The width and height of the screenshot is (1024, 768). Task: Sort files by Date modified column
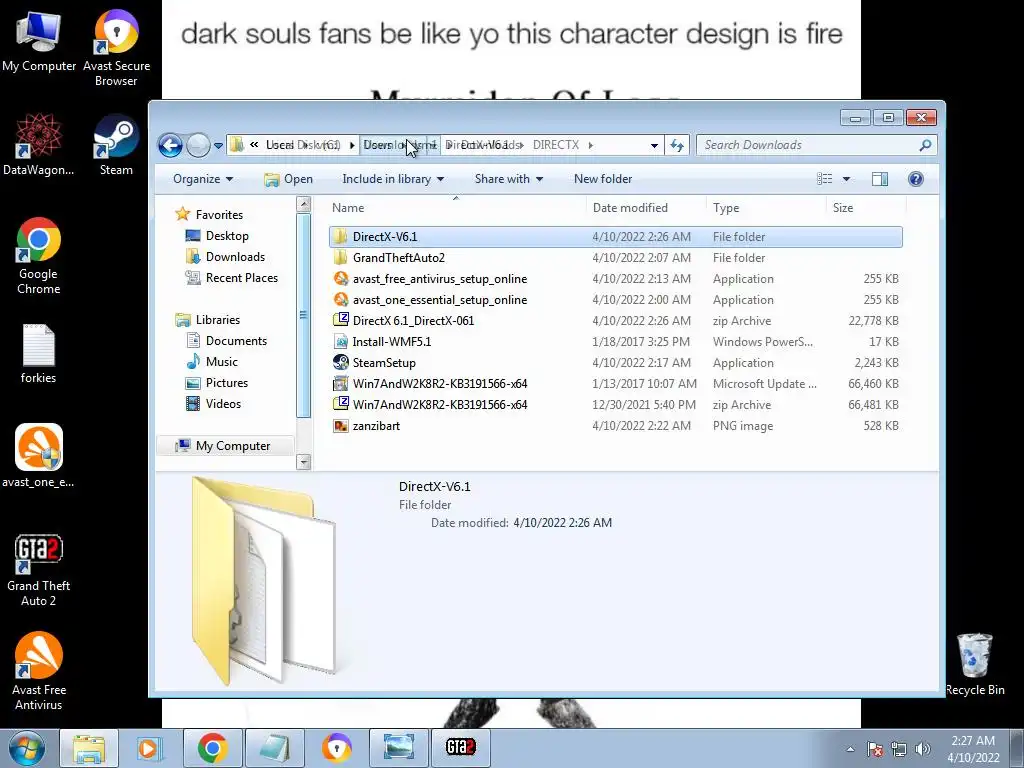646,208
